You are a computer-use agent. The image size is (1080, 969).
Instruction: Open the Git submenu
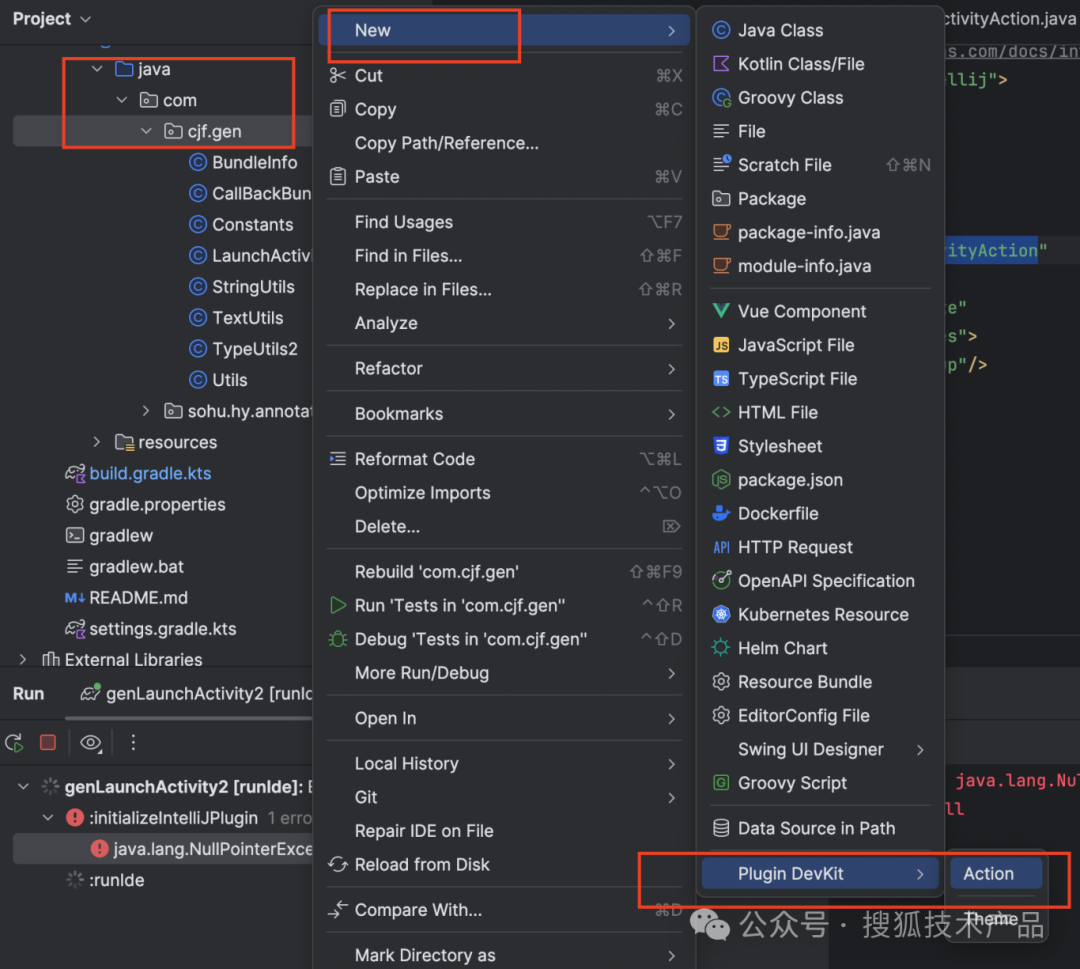tap(504, 797)
